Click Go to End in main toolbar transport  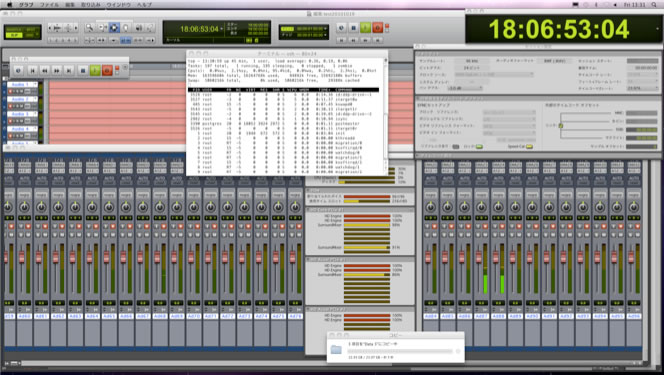(378, 40)
